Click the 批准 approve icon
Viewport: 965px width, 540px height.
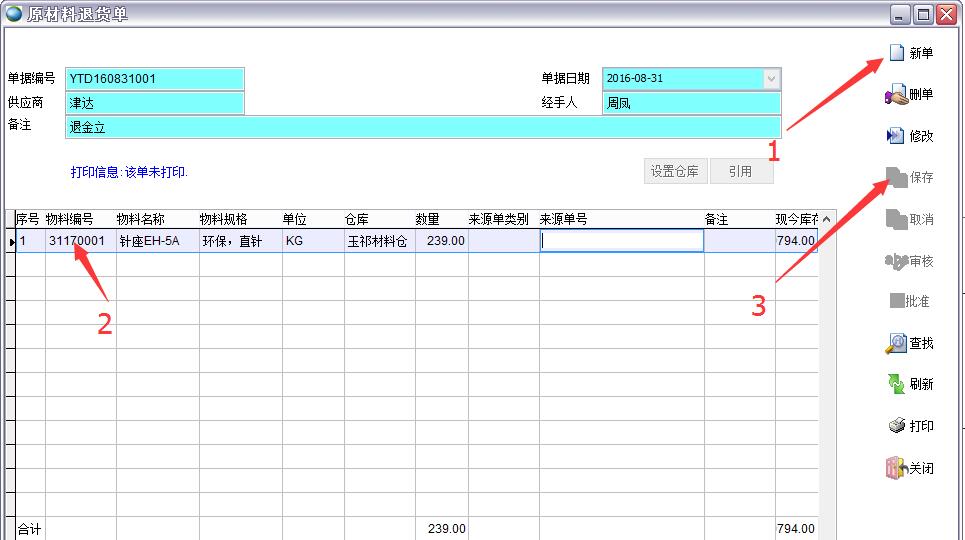[896, 301]
